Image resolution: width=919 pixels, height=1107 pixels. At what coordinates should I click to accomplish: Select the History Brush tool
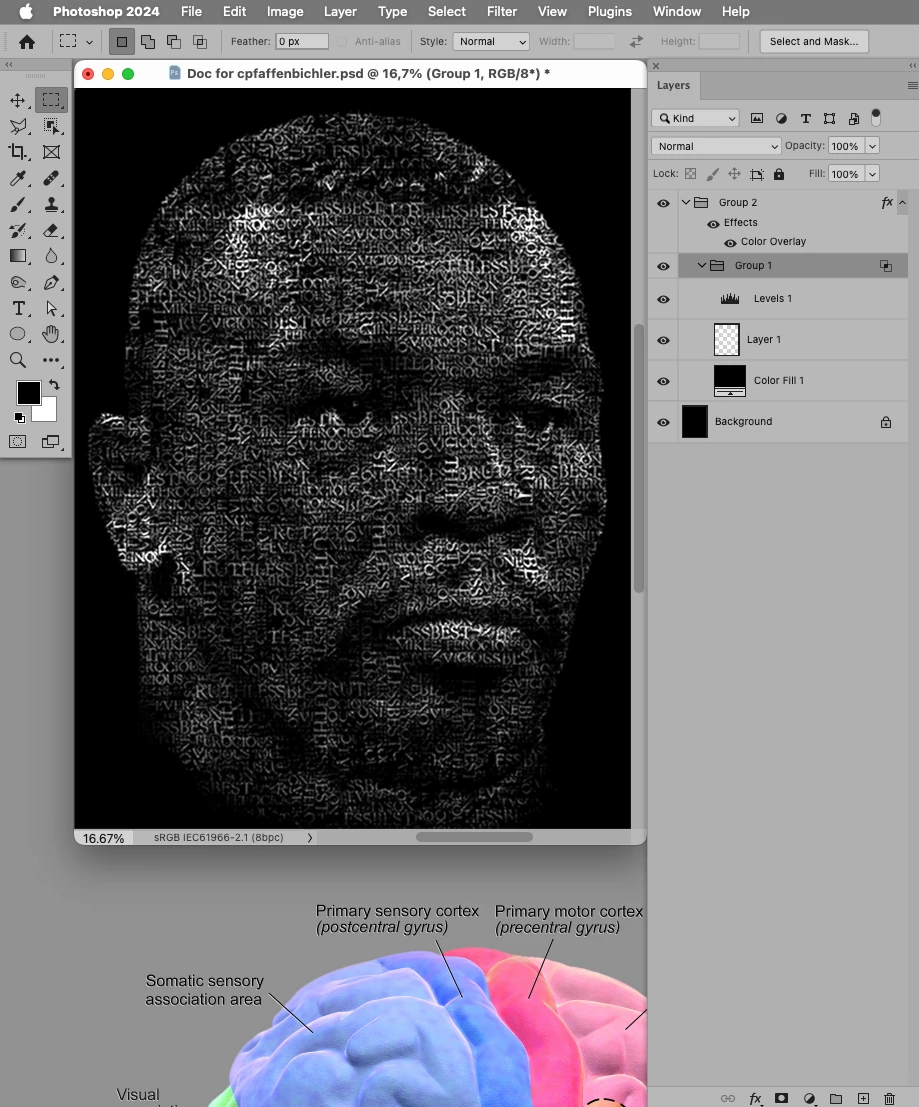tap(18, 230)
